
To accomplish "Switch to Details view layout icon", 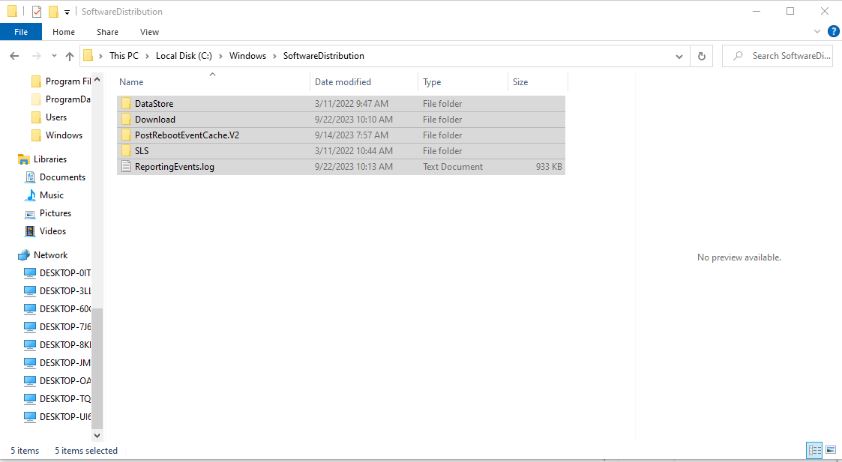I will pos(815,450).
